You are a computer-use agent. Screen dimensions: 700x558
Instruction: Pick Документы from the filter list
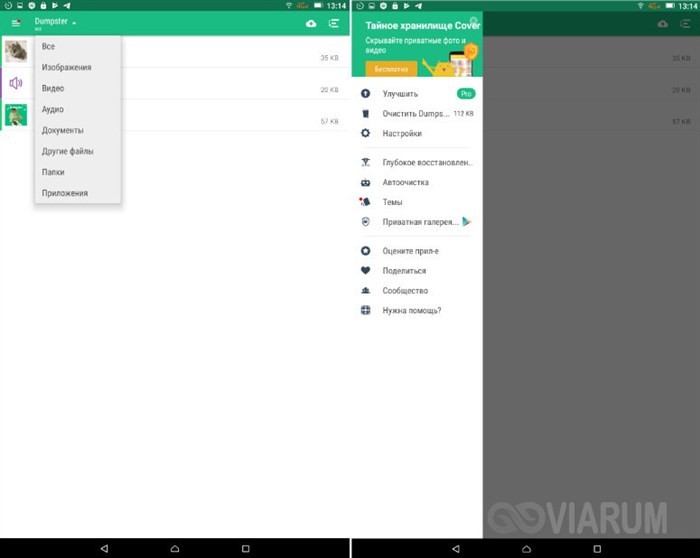click(x=62, y=130)
